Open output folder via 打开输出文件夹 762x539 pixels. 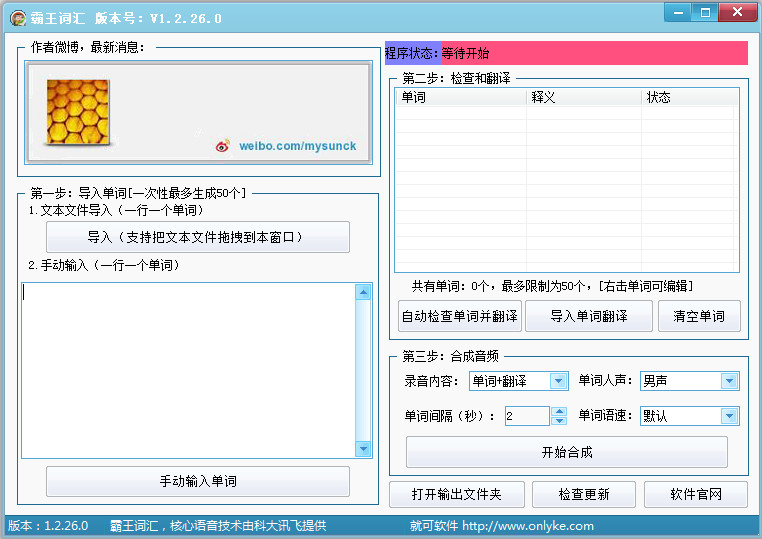[x=455, y=495]
